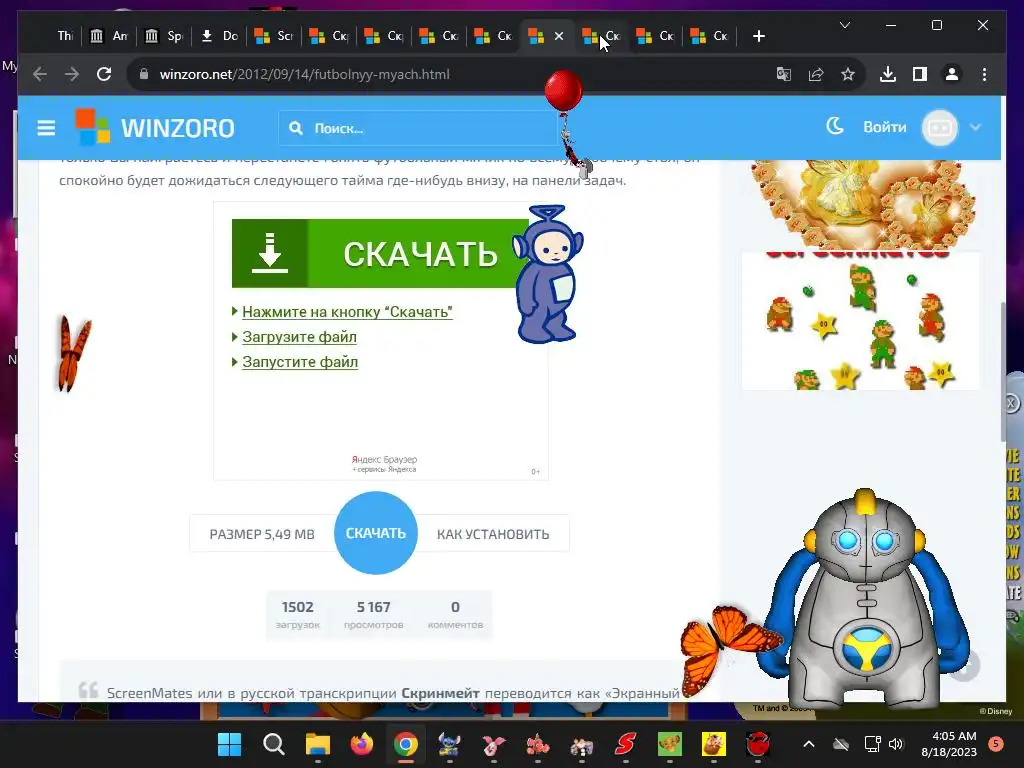Screen dimensions: 1024x768
Task: Click the WINZORO logo
Action: tap(155, 127)
